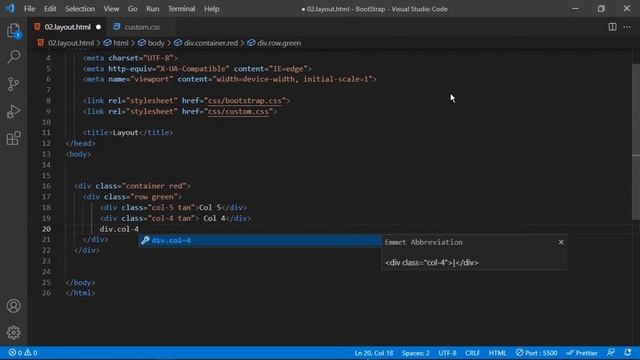Click 02.layout.html in the breadcrumb
Image resolution: width=640 pixels, height=360 pixels.
tap(71, 43)
